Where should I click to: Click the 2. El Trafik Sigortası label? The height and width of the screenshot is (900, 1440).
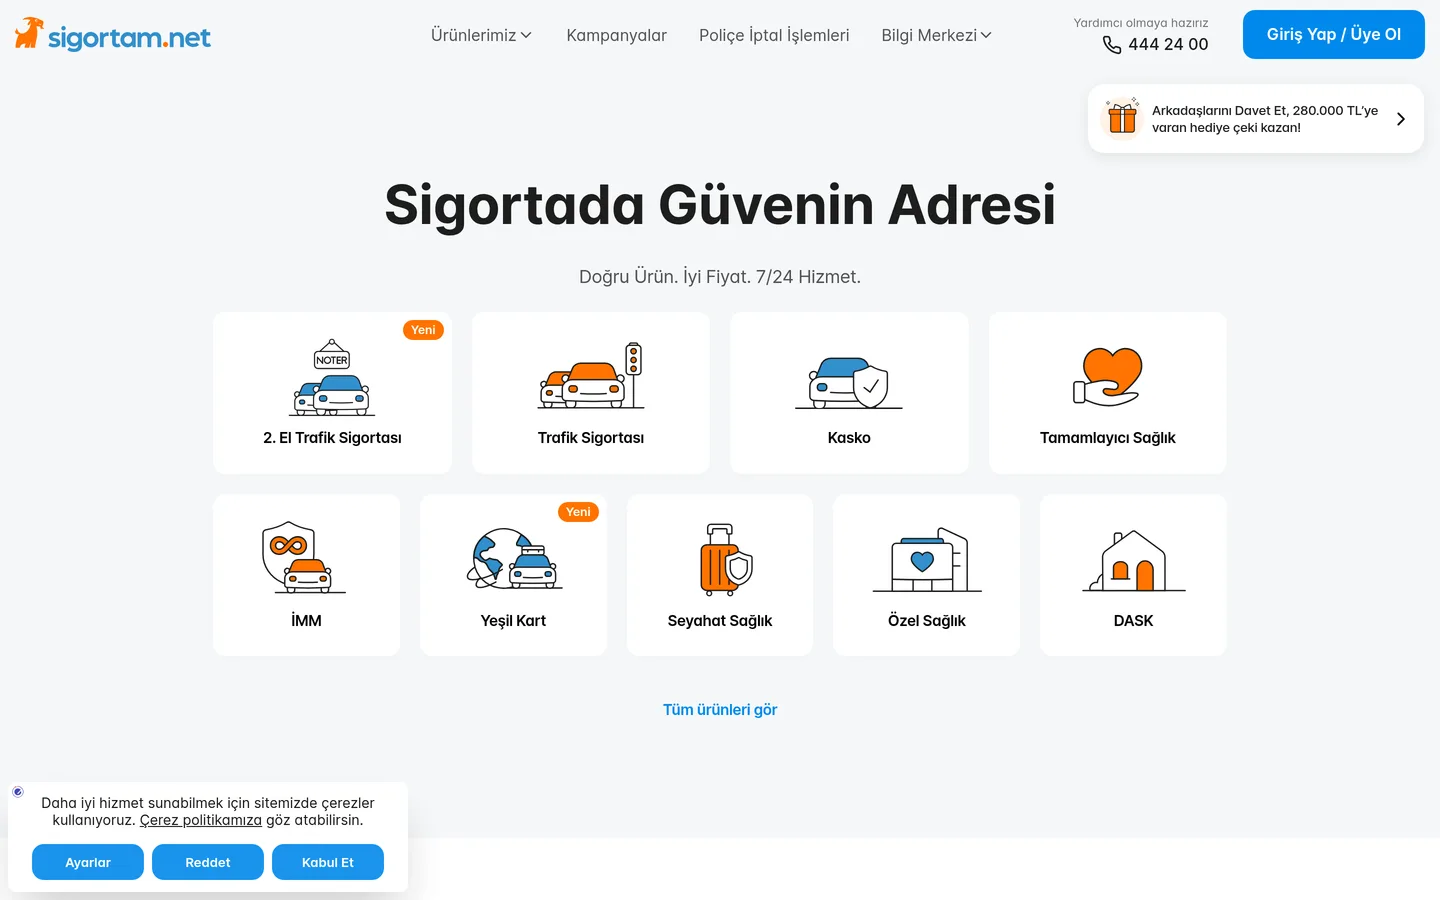(332, 438)
